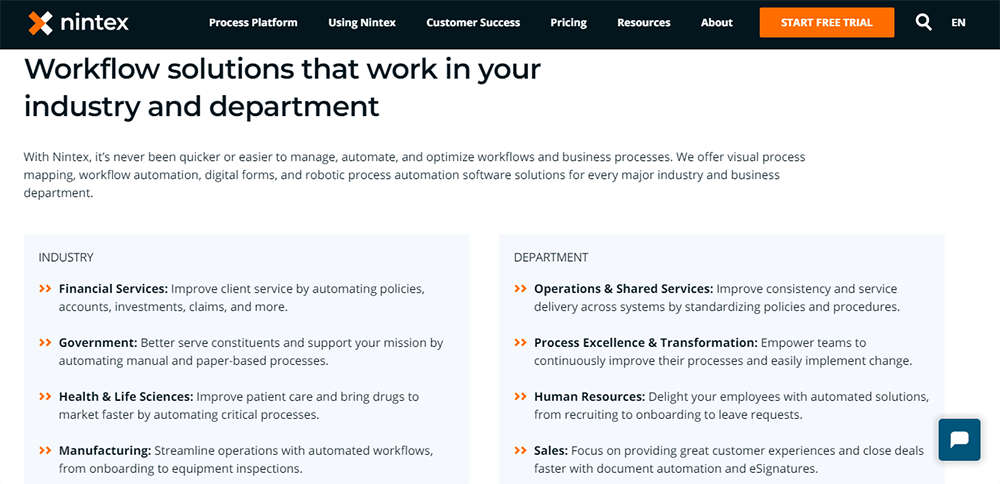This screenshot has height=484, width=1000.
Task: Open the Process Platform menu
Action: click(x=253, y=22)
